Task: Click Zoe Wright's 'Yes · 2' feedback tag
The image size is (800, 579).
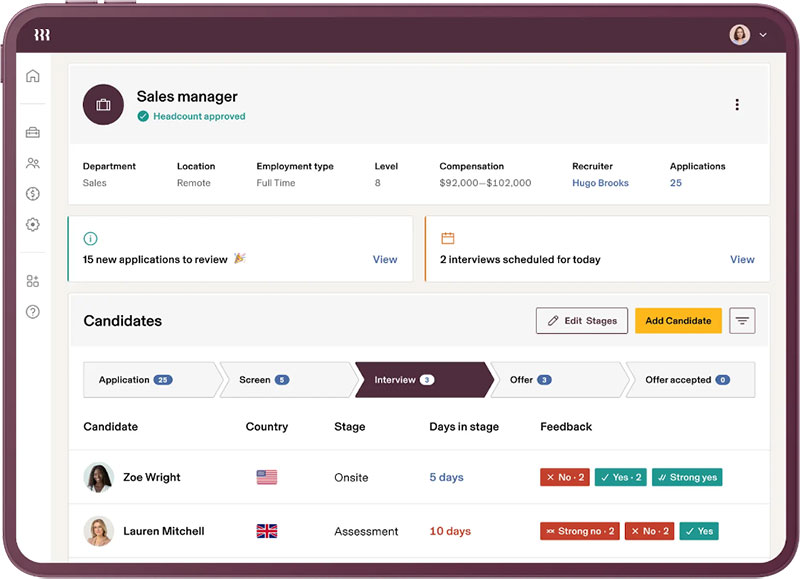Action: (x=620, y=477)
